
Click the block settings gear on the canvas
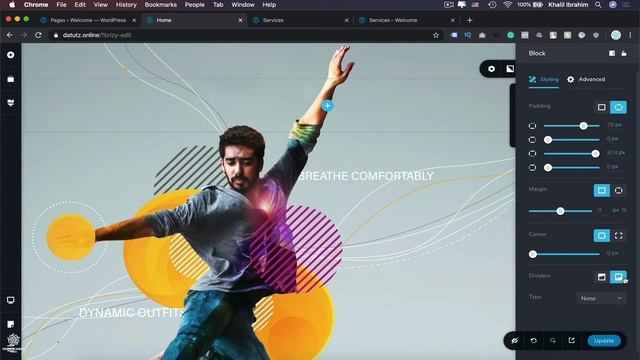tap(491, 69)
